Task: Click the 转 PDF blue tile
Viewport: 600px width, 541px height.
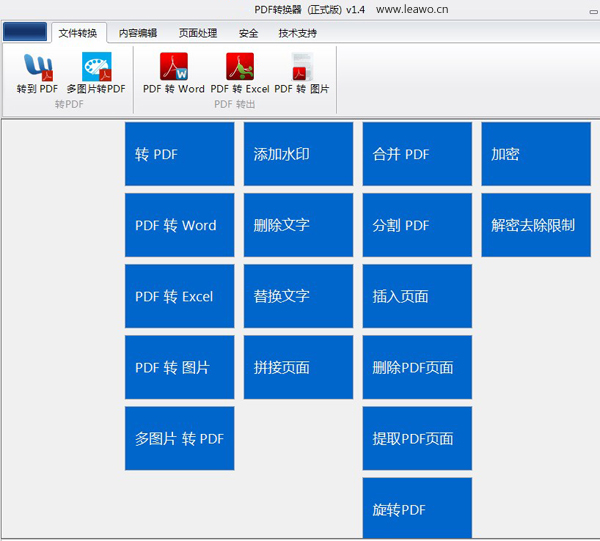Action: (x=179, y=154)
